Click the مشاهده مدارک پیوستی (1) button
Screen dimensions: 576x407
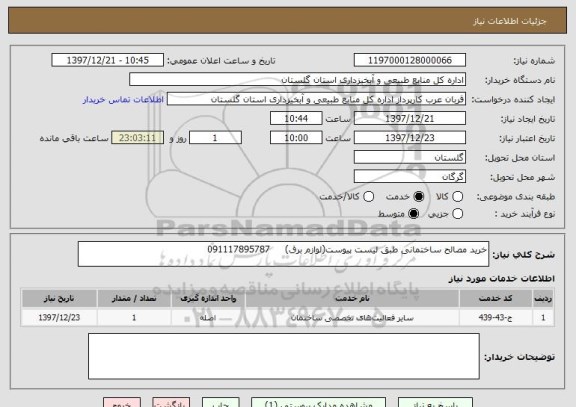(x=318, y=402)
